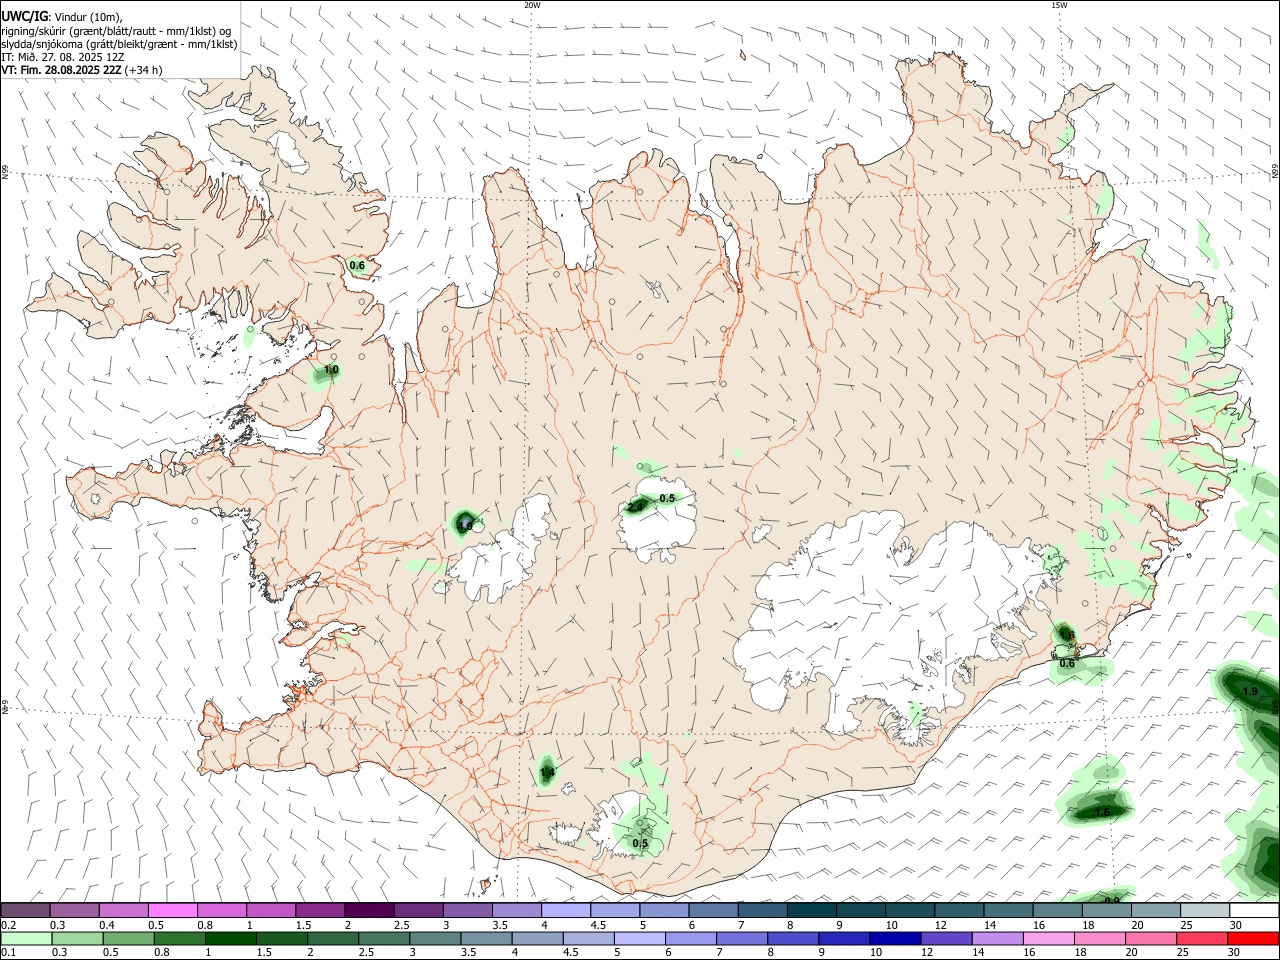Click the pink swatch between 16 and 18 in the lower legend row
This screenshot has height=960, width=1280.
click(1047, 938)
